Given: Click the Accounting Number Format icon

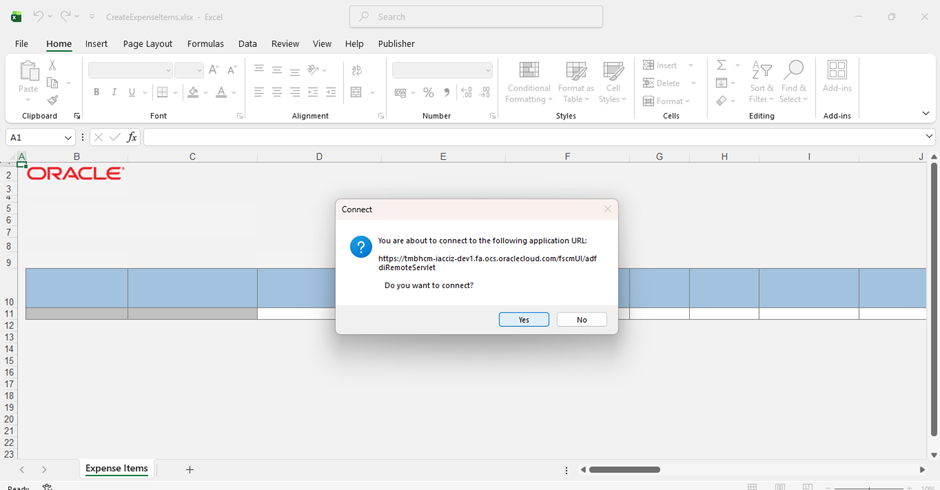Looking at the screenshot, I should click(400, 92).
